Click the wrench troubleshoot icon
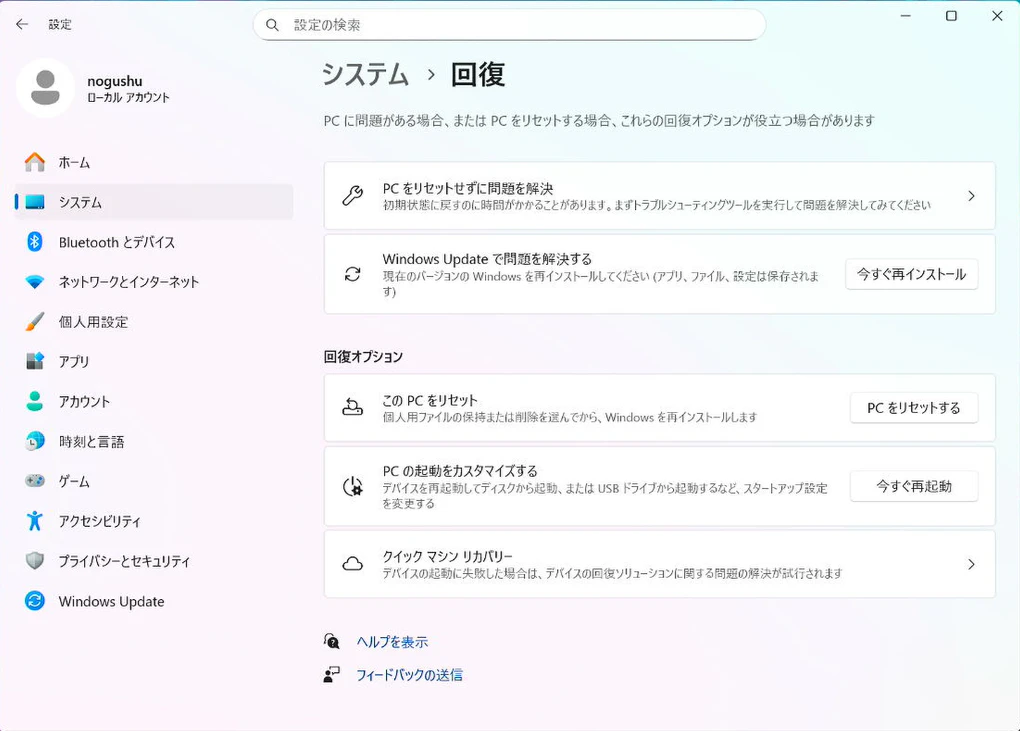 [x=353, y=196]
